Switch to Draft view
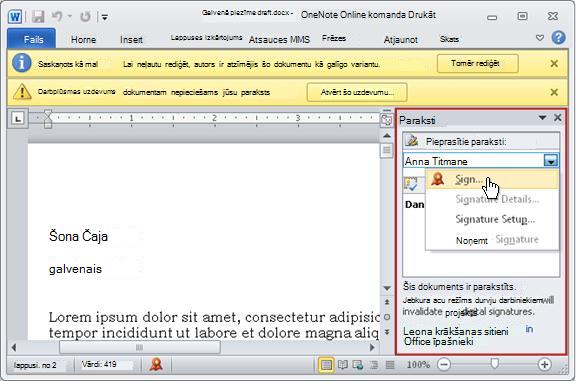This screenshot has height=381, width=576. 390,365
